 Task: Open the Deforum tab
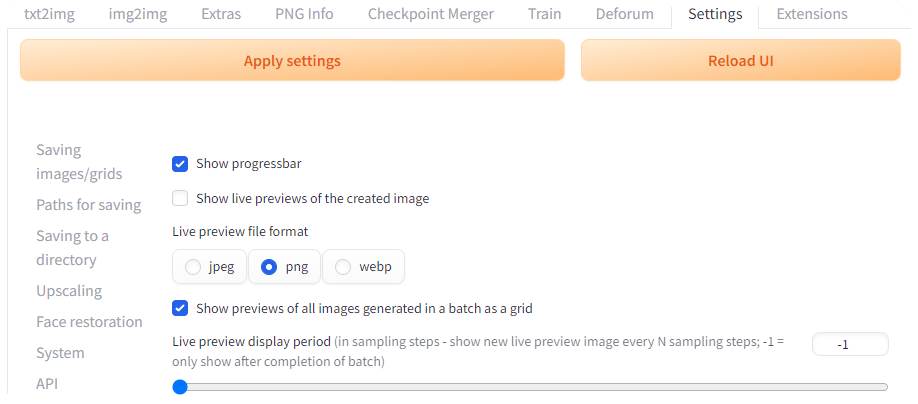click(x=624, y=14)
